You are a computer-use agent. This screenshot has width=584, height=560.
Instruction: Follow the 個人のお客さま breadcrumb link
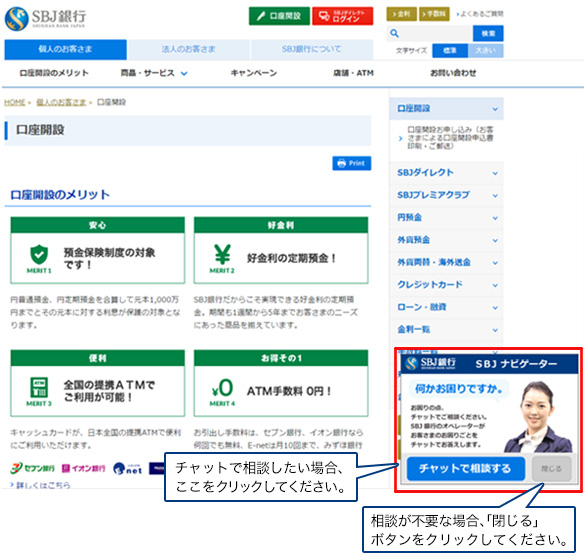(61, 102)
